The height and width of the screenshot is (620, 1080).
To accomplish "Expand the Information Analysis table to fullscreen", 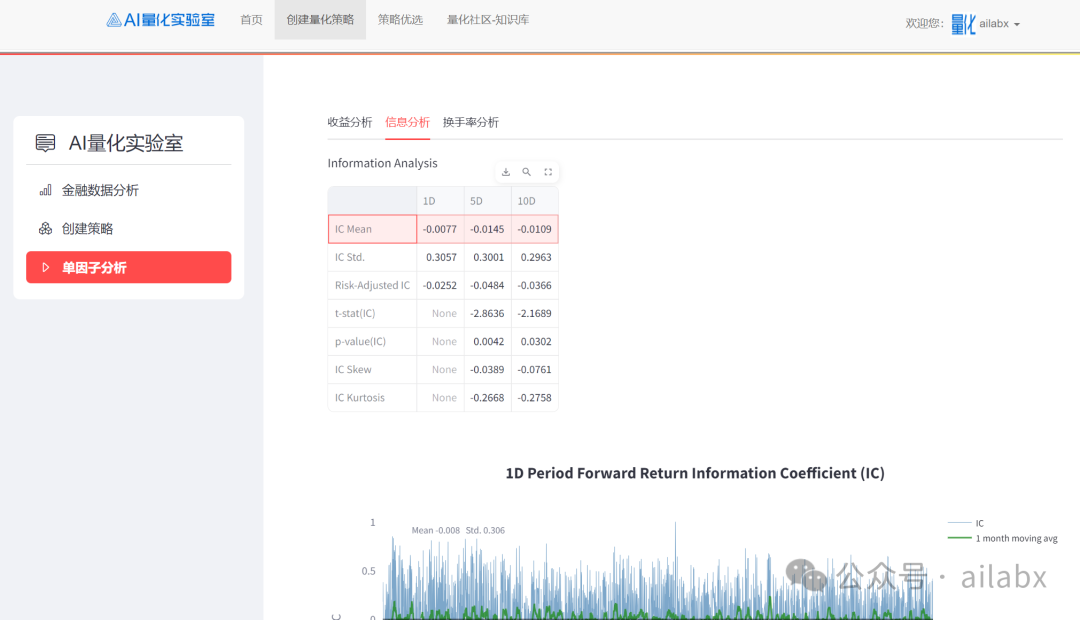I will pos(548,172).
